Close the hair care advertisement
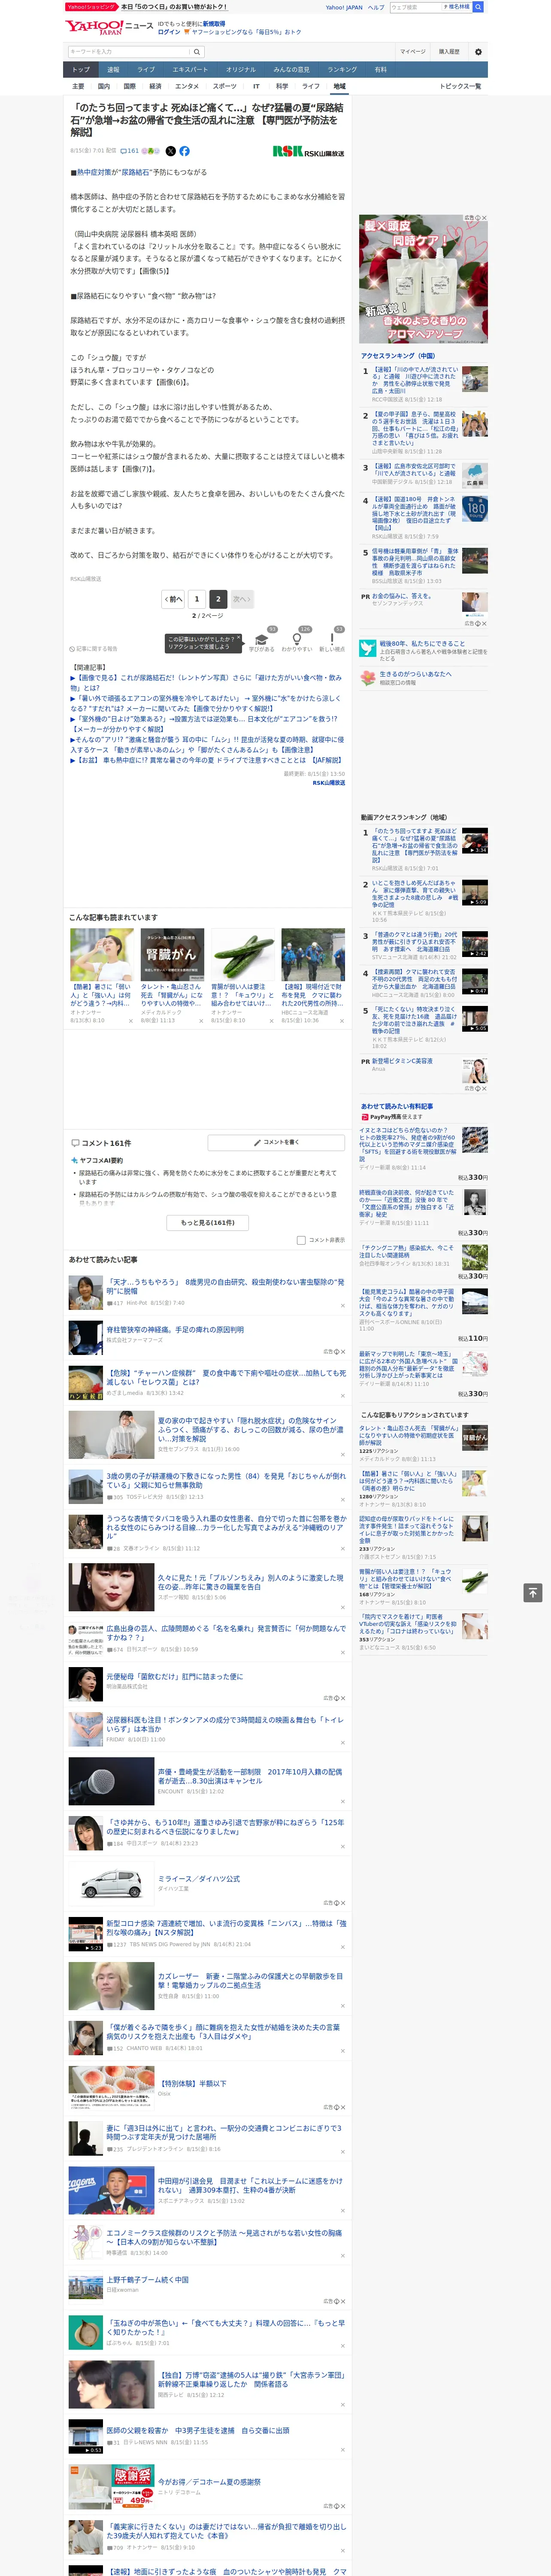The height and width of the screenshot is (2576, 551). coord(484,218)
